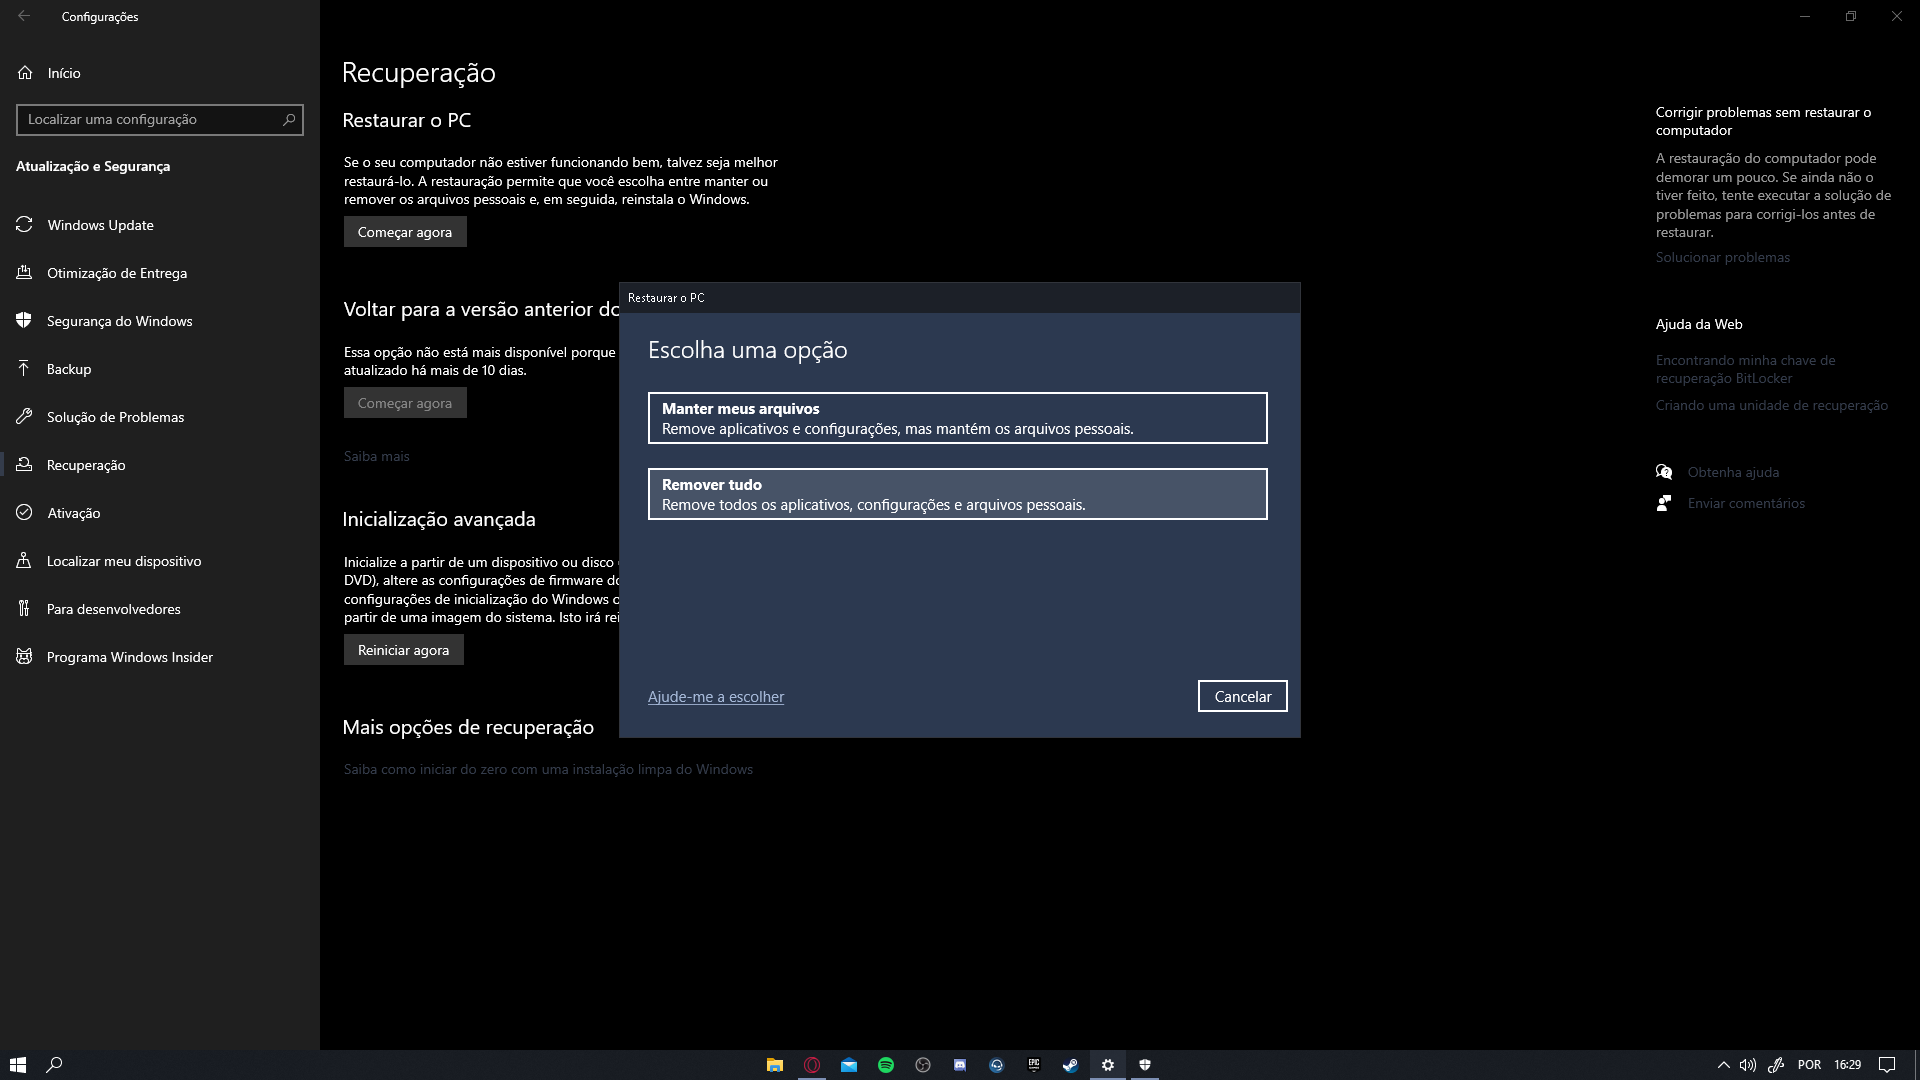Click the Recuperação sidebar icon
The image size is (1920, 1080).
24,465
